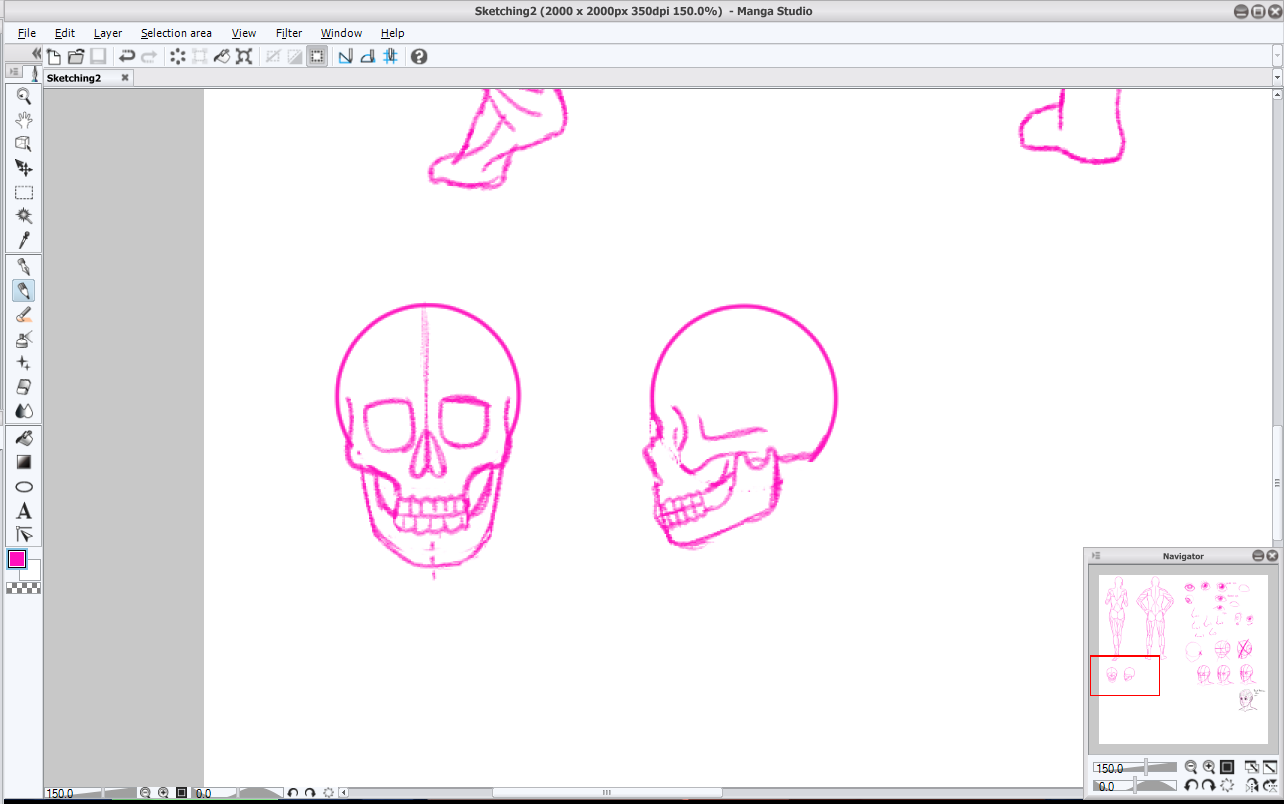
Task: Select the Eyedropper tool in toolbox
Action: 24,240
